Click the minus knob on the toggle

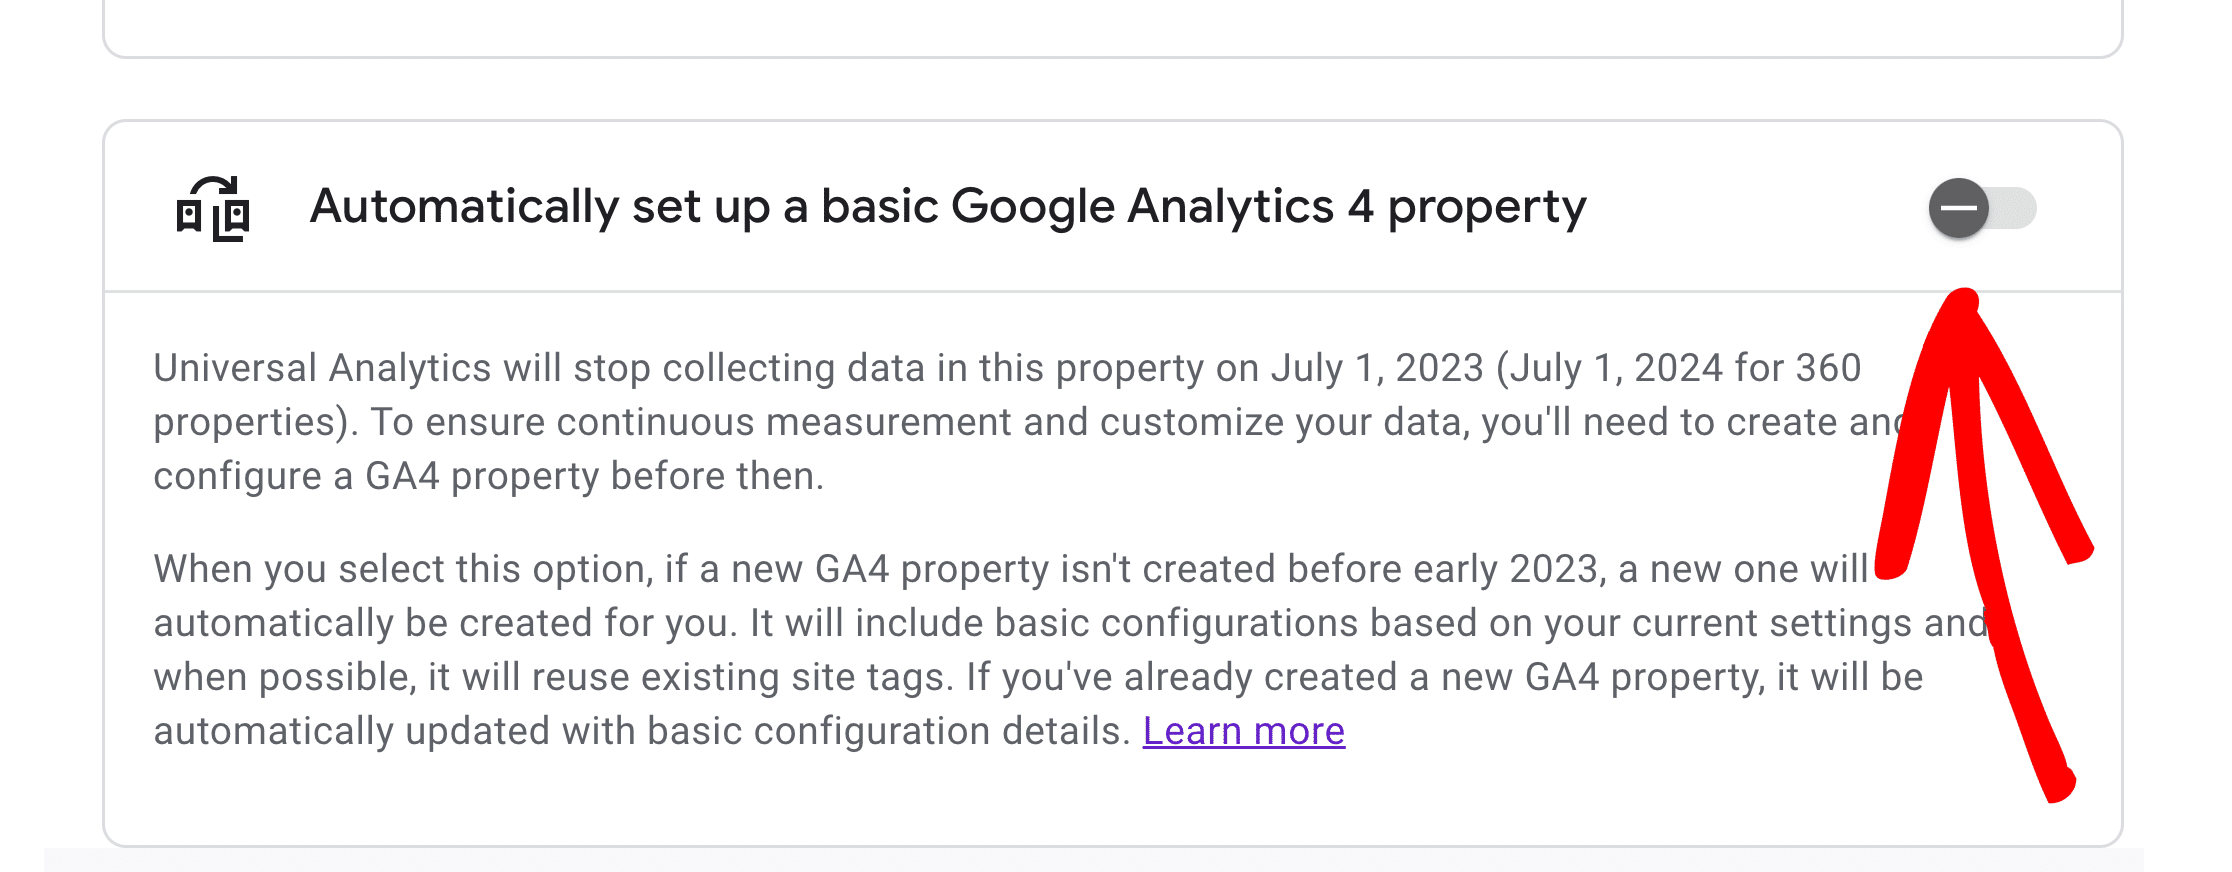click(1959, 208)
